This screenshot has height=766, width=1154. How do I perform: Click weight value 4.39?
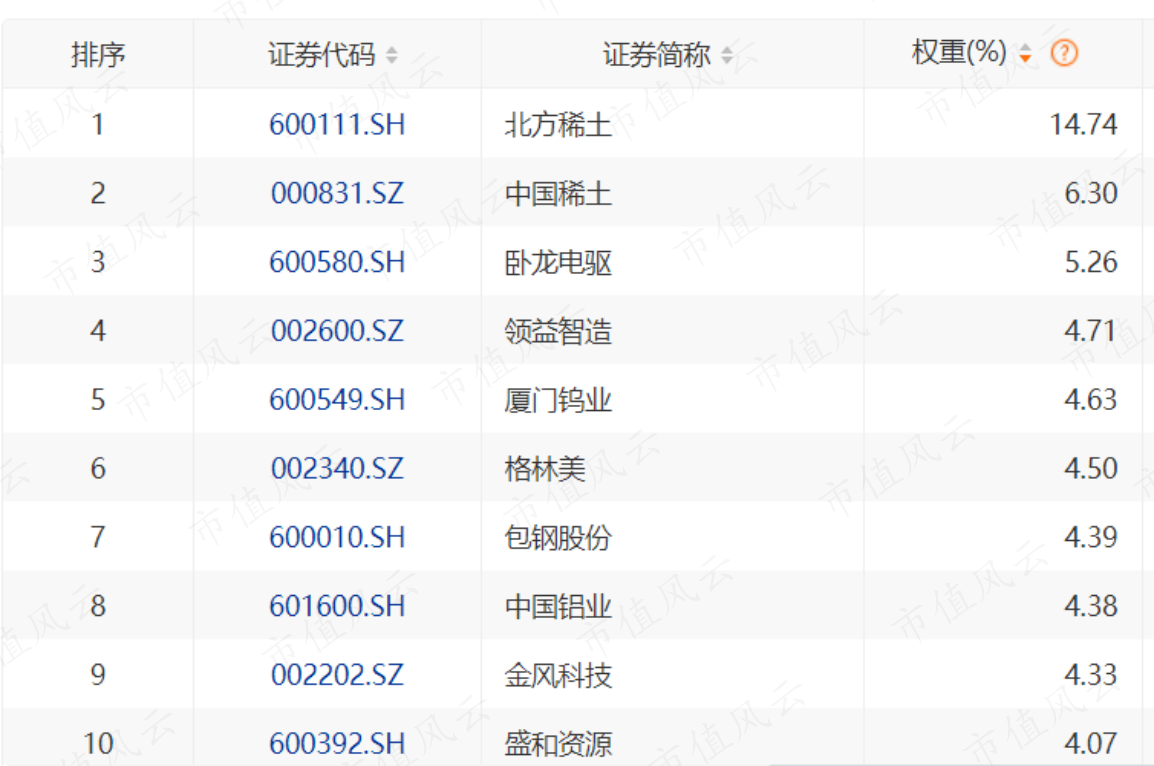click(1091, 537)
